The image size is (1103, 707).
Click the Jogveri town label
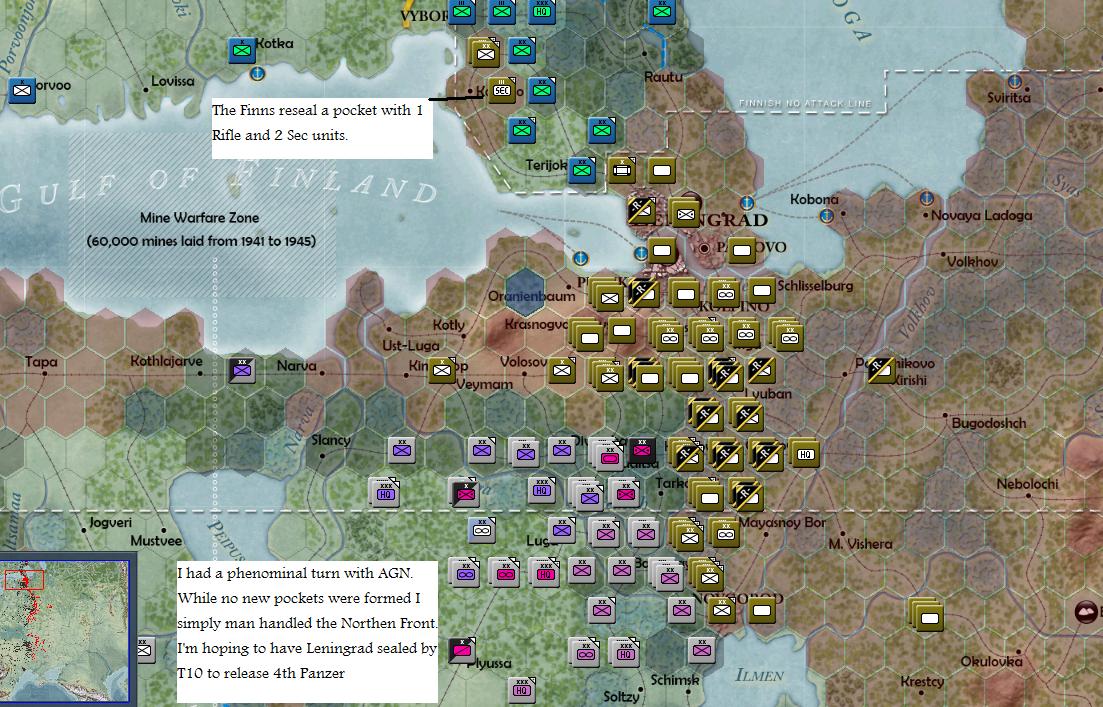point(110,523)
